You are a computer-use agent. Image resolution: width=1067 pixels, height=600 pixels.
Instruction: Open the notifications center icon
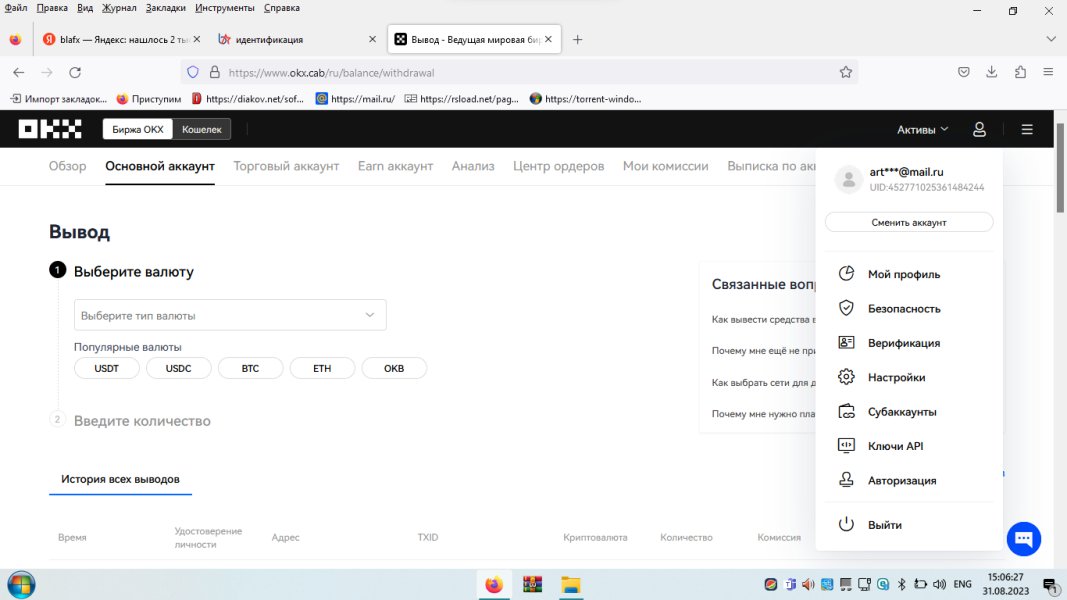1050,585
